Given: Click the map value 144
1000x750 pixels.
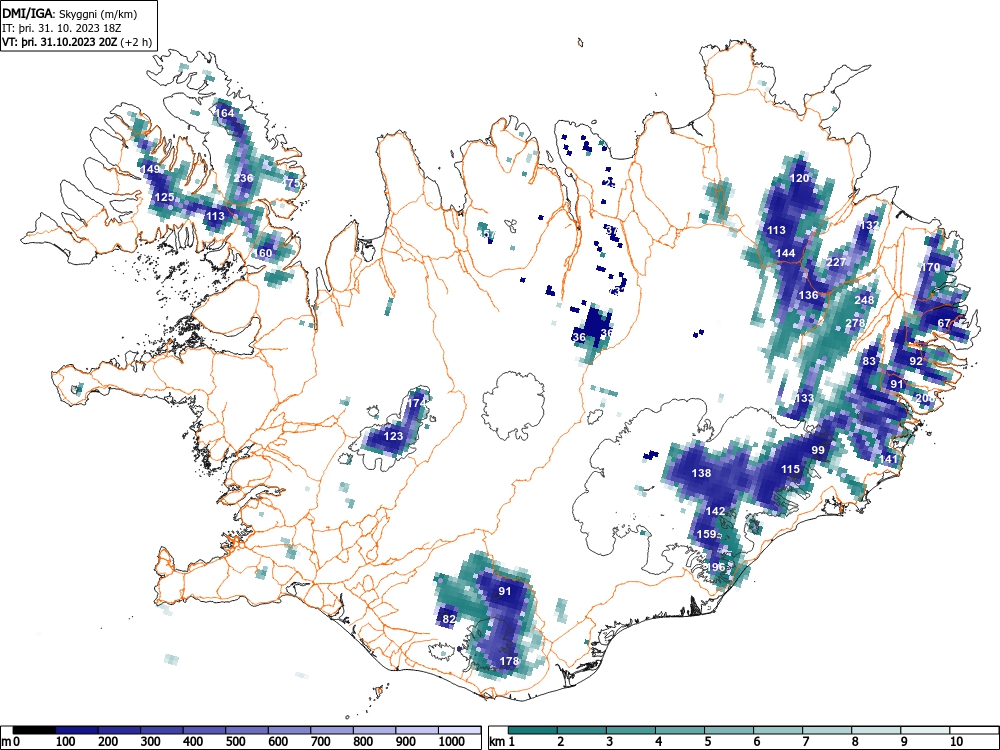Looking at the screenshot, I should [x=785, y=253].
